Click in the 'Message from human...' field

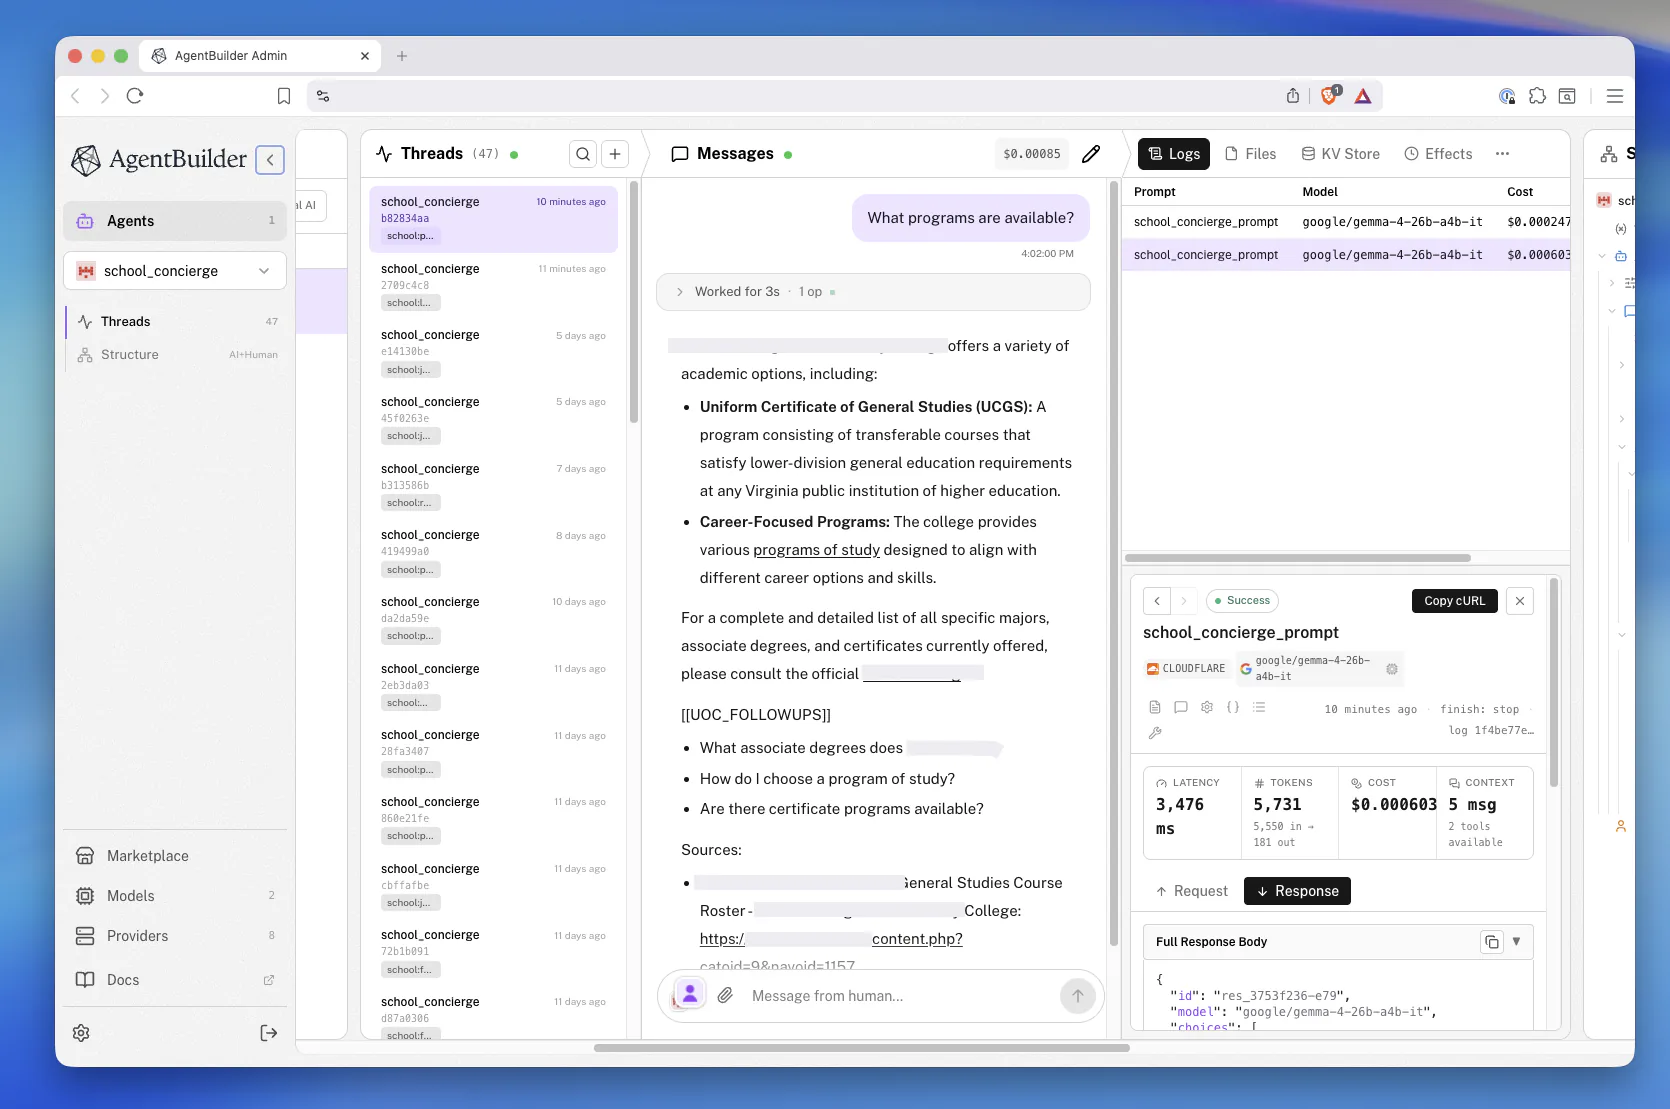tap(900, 996)
